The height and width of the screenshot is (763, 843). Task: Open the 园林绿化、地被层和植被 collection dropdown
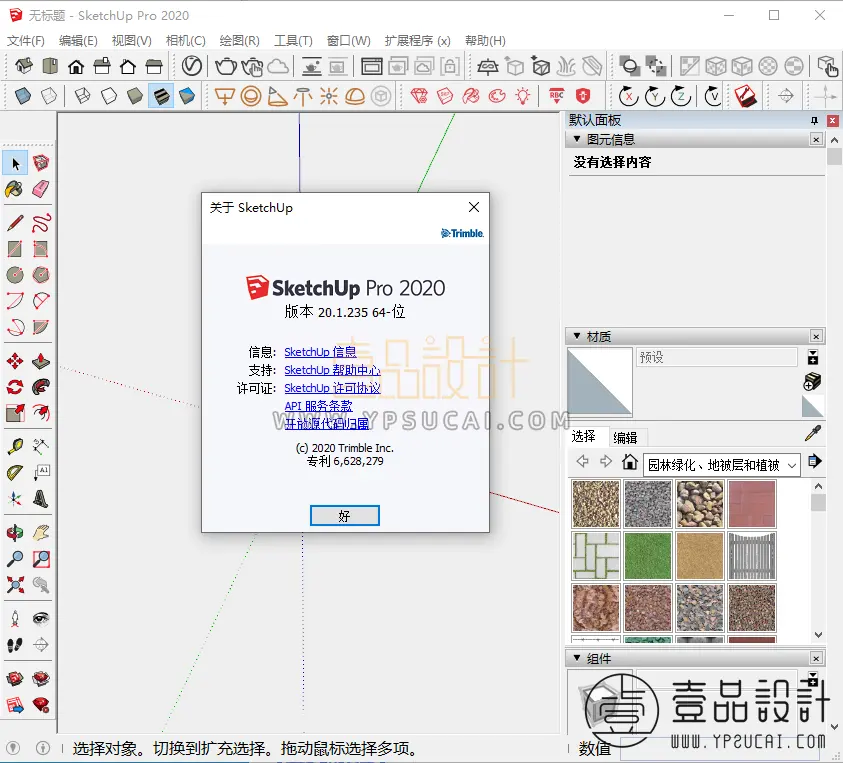(722, 465)
